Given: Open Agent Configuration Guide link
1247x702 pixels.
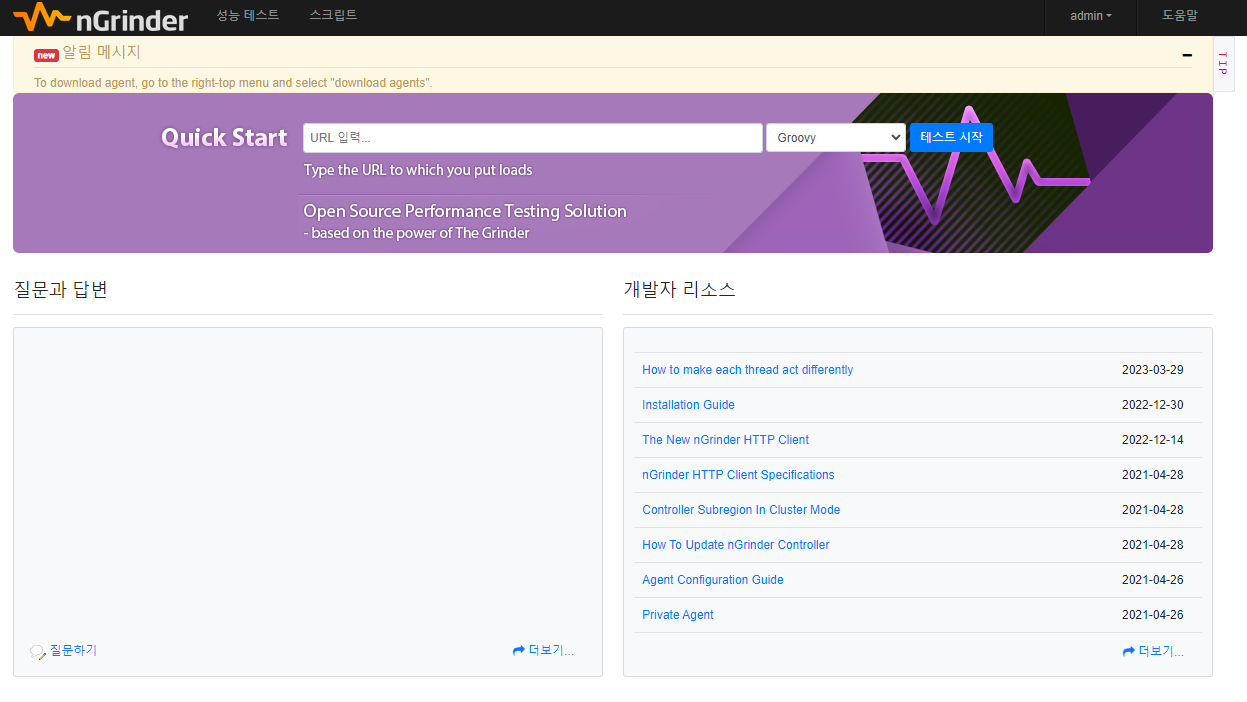Looking at the screenshot, I should pos(713,580).
